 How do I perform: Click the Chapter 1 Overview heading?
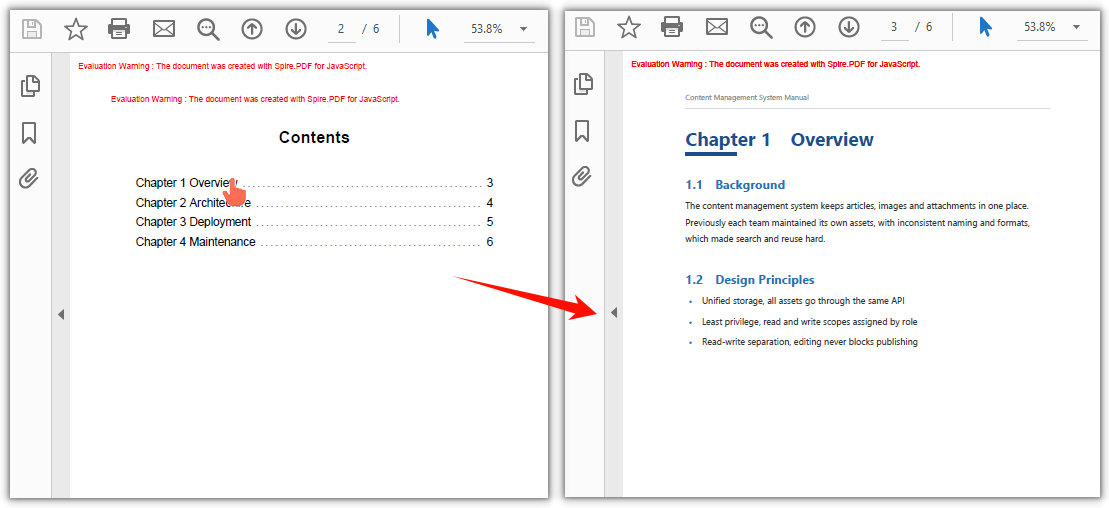[779, 140]
